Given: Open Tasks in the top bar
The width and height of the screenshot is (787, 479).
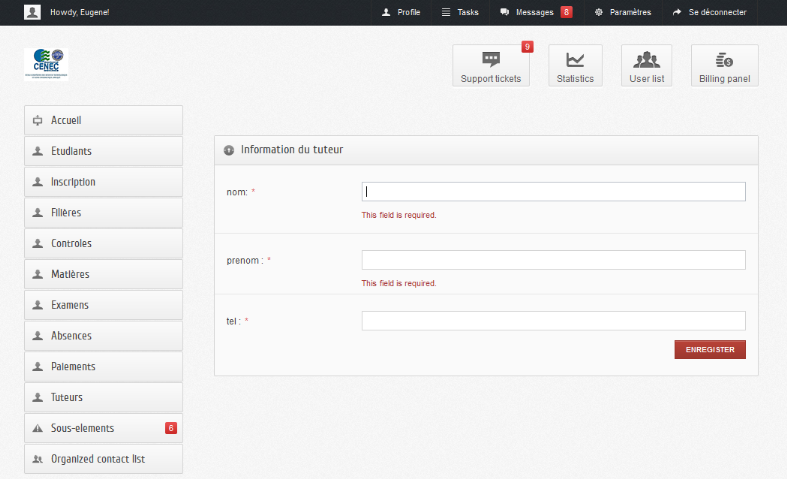Looking at the screenshot, I should tap(460, 12).
